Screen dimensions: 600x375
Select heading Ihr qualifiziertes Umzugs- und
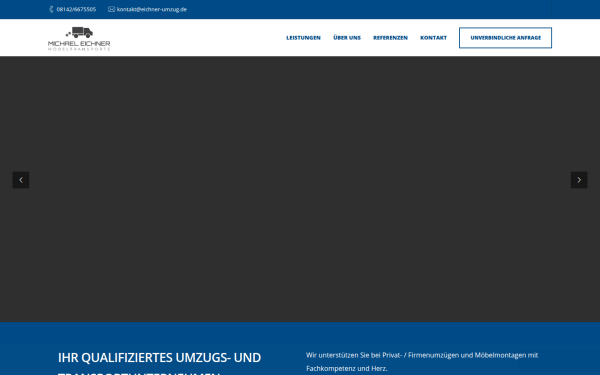click(x=159, y=358)
